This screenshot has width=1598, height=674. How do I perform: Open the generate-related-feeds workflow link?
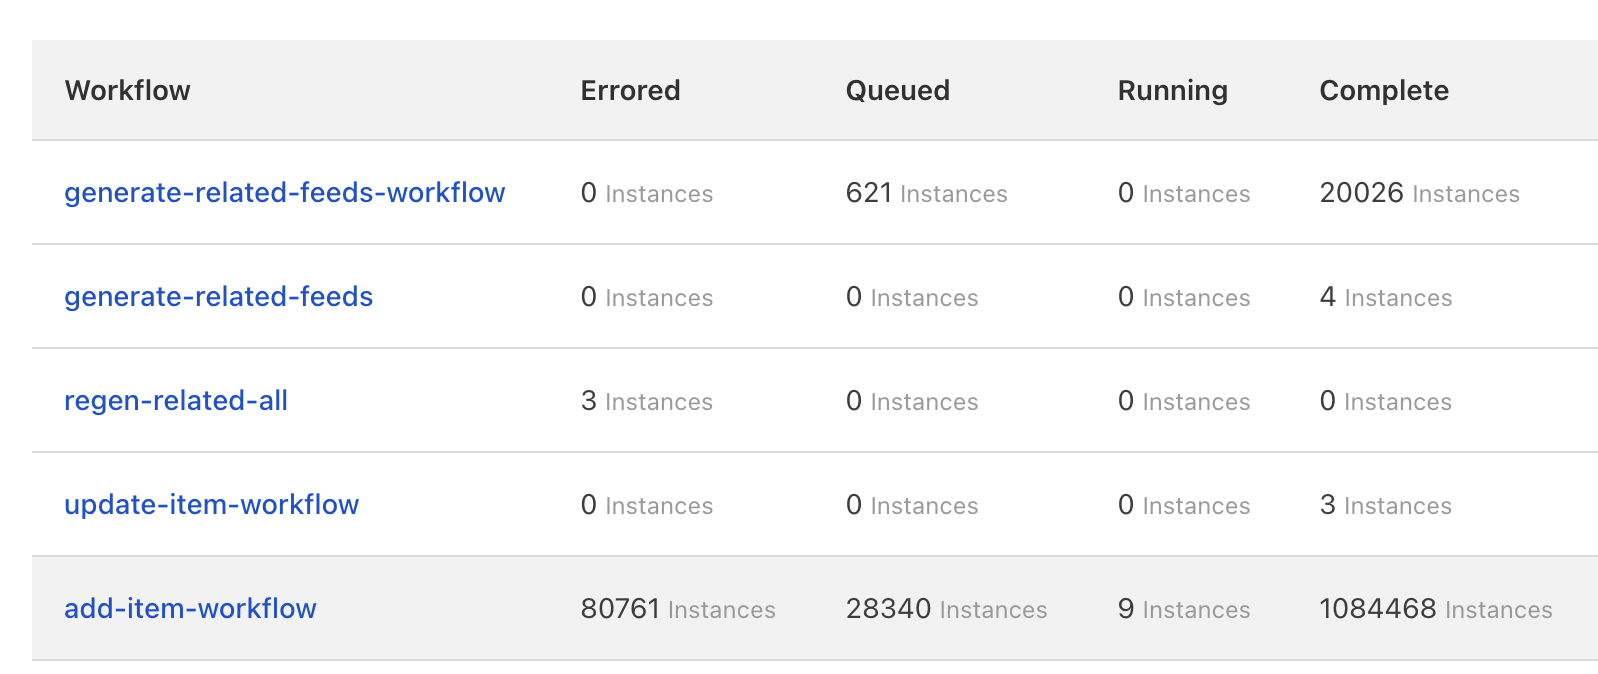[218, 297]
